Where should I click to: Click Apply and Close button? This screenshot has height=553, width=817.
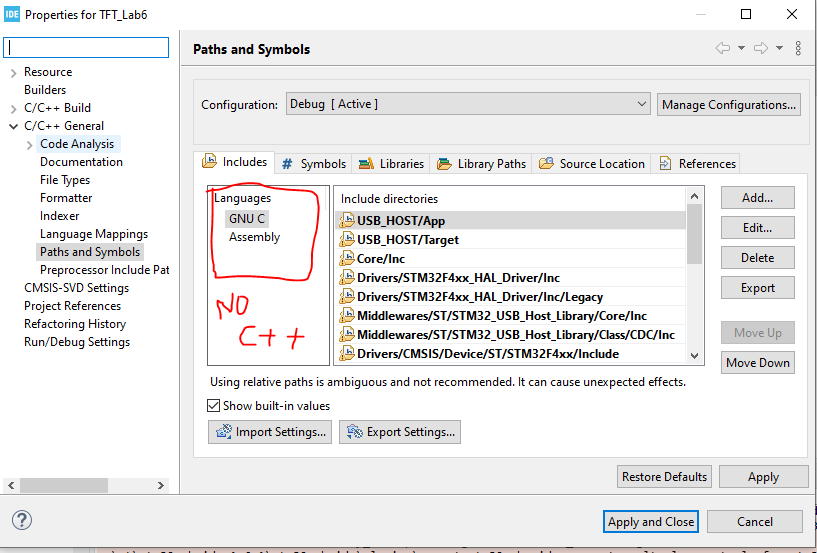coord(651,521)
